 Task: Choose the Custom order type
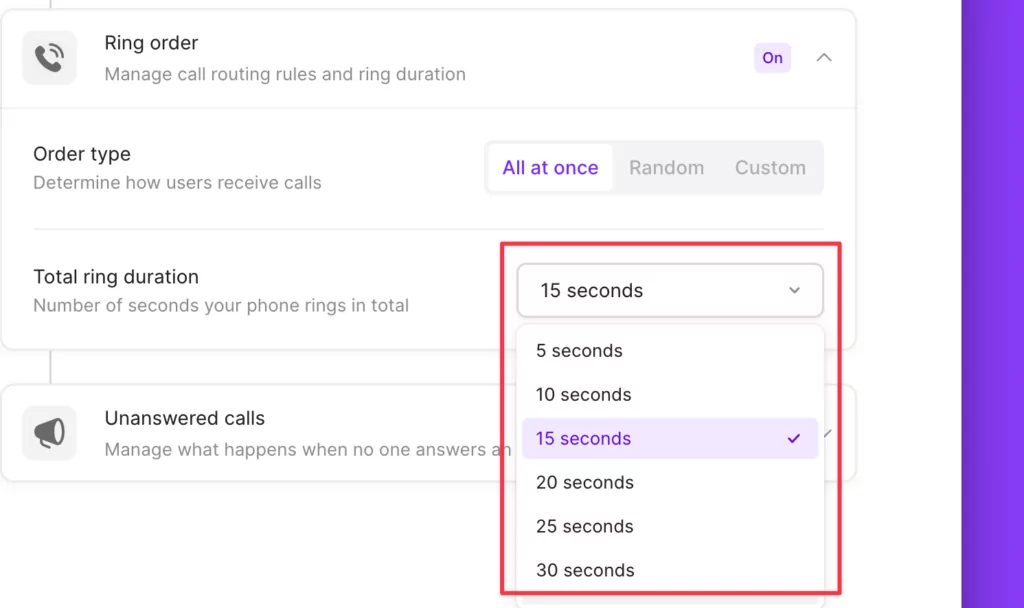(770, 168)
